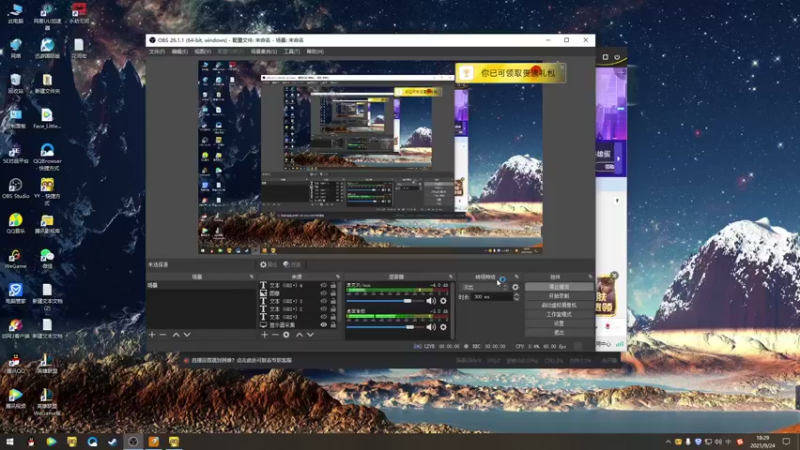Open notification center in taskbar
The height and width of the screenshot is (450, 800).
coord(786,441)
